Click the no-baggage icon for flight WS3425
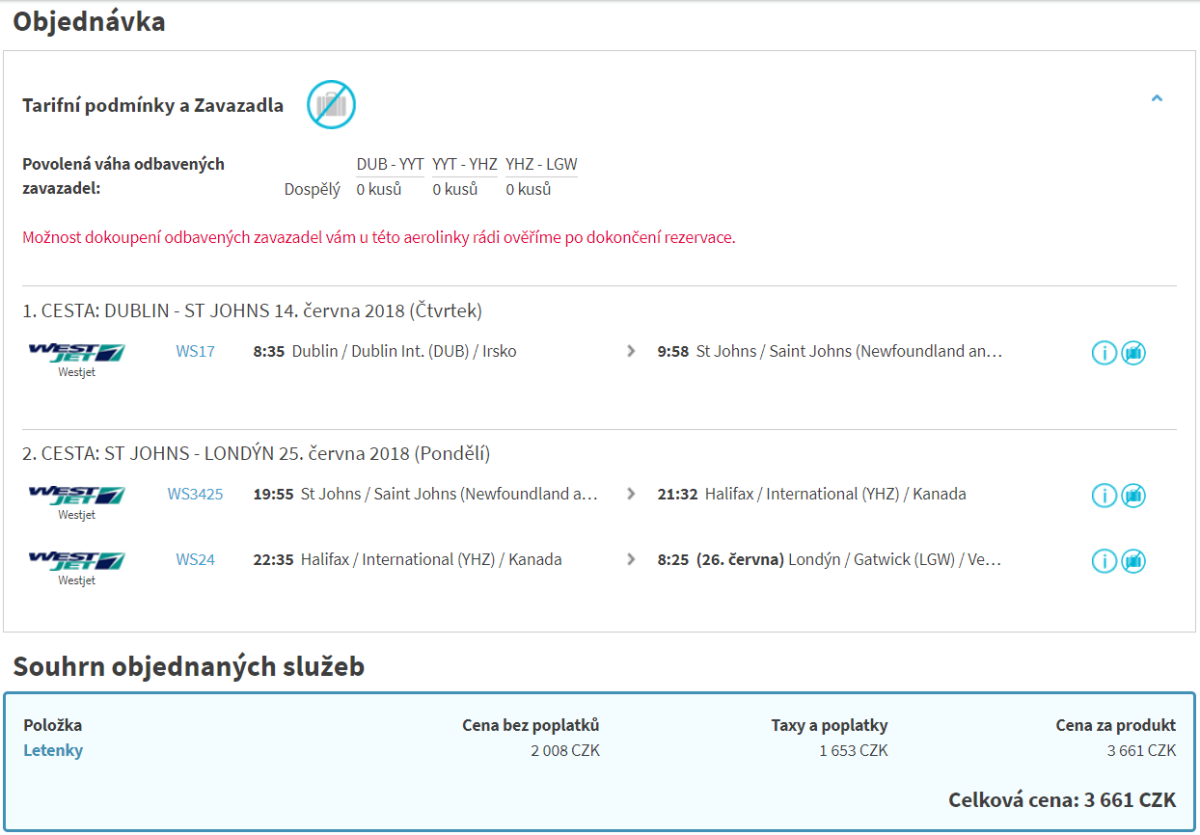The image size is (1200, 835). tap(1133, 496)
